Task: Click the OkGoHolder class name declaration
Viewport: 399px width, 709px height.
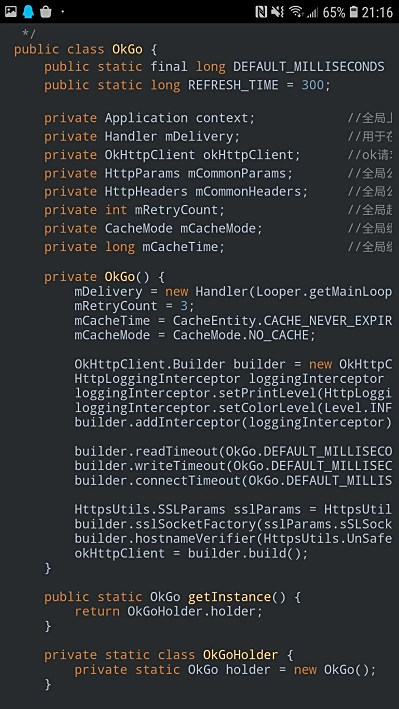Action: [241, 655]
